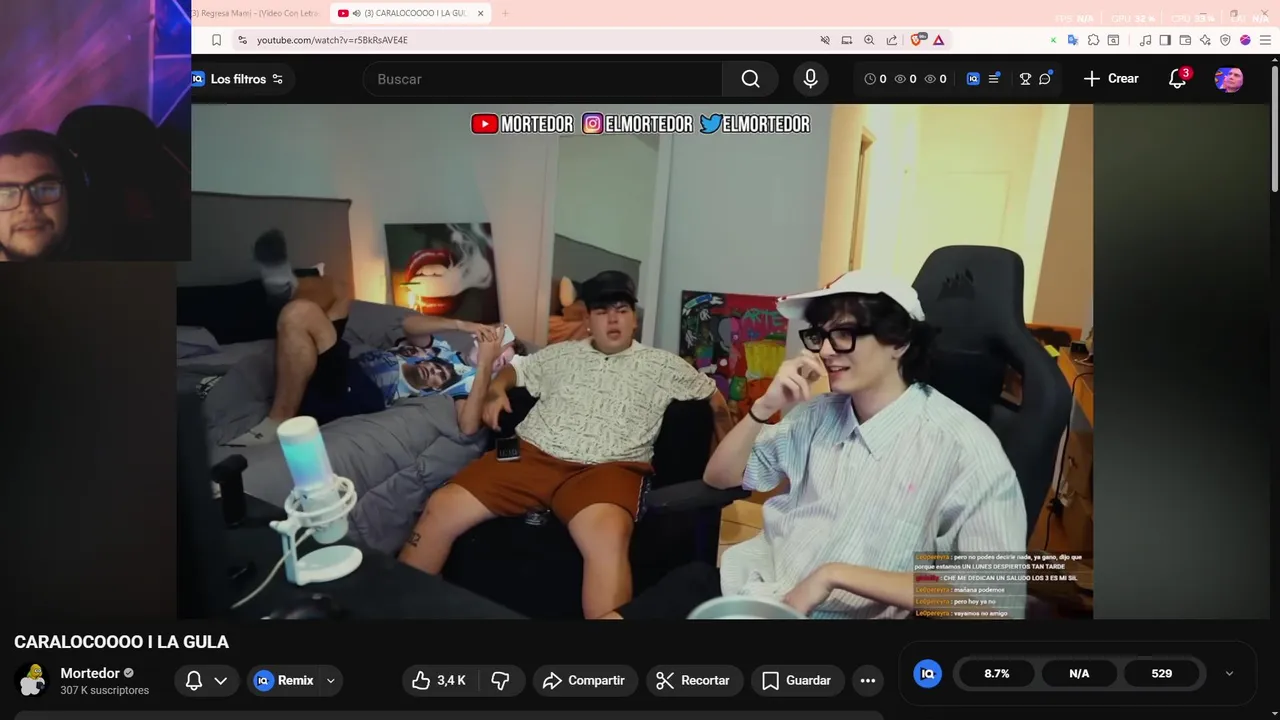Click the browser profile avatar icon
This screenshot has width=1280, height=720.
(1245, 40)
